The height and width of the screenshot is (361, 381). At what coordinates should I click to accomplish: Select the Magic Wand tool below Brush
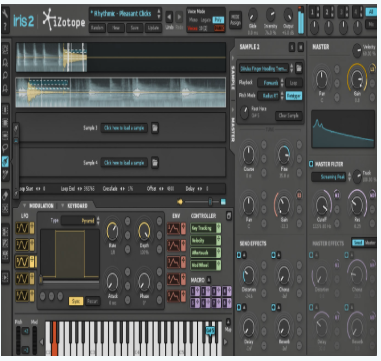coord(5,174)
